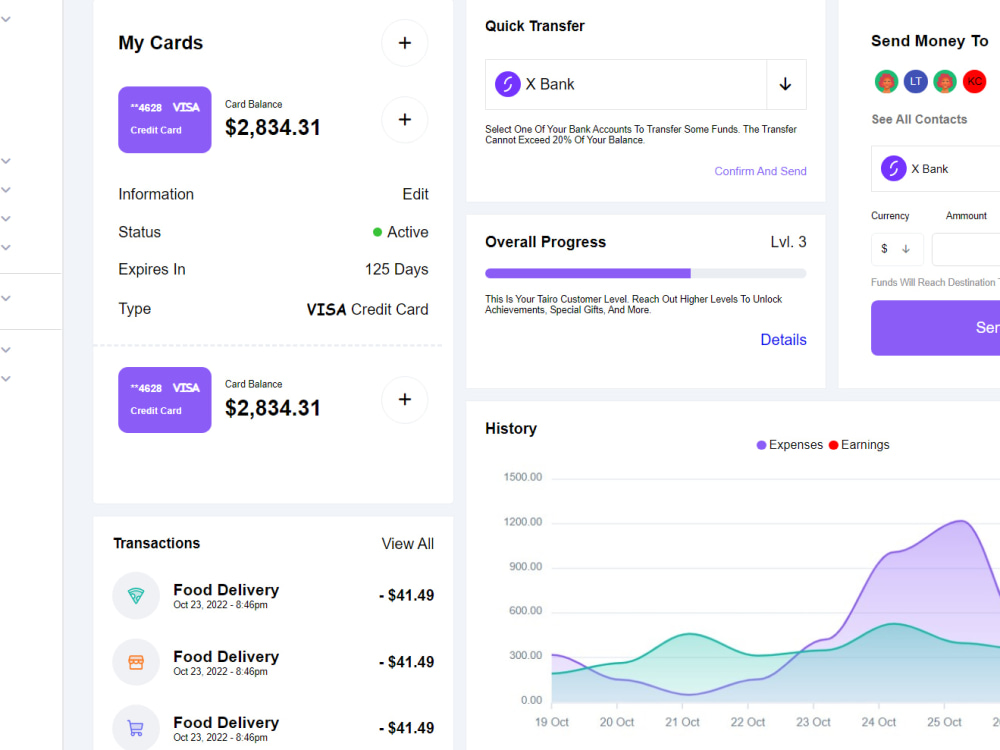
Task: Open Details under Overall Progress
Action: point(783,339)
